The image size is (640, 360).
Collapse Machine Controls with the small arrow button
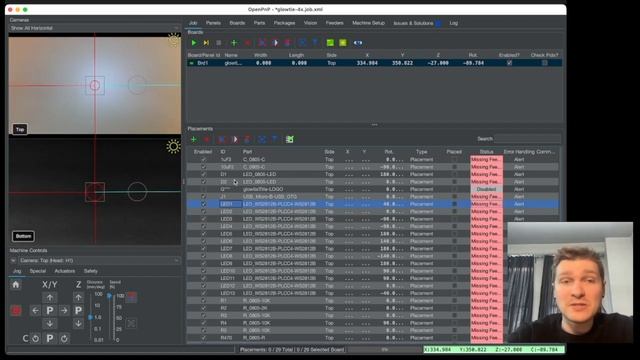(x=13, y=260)
